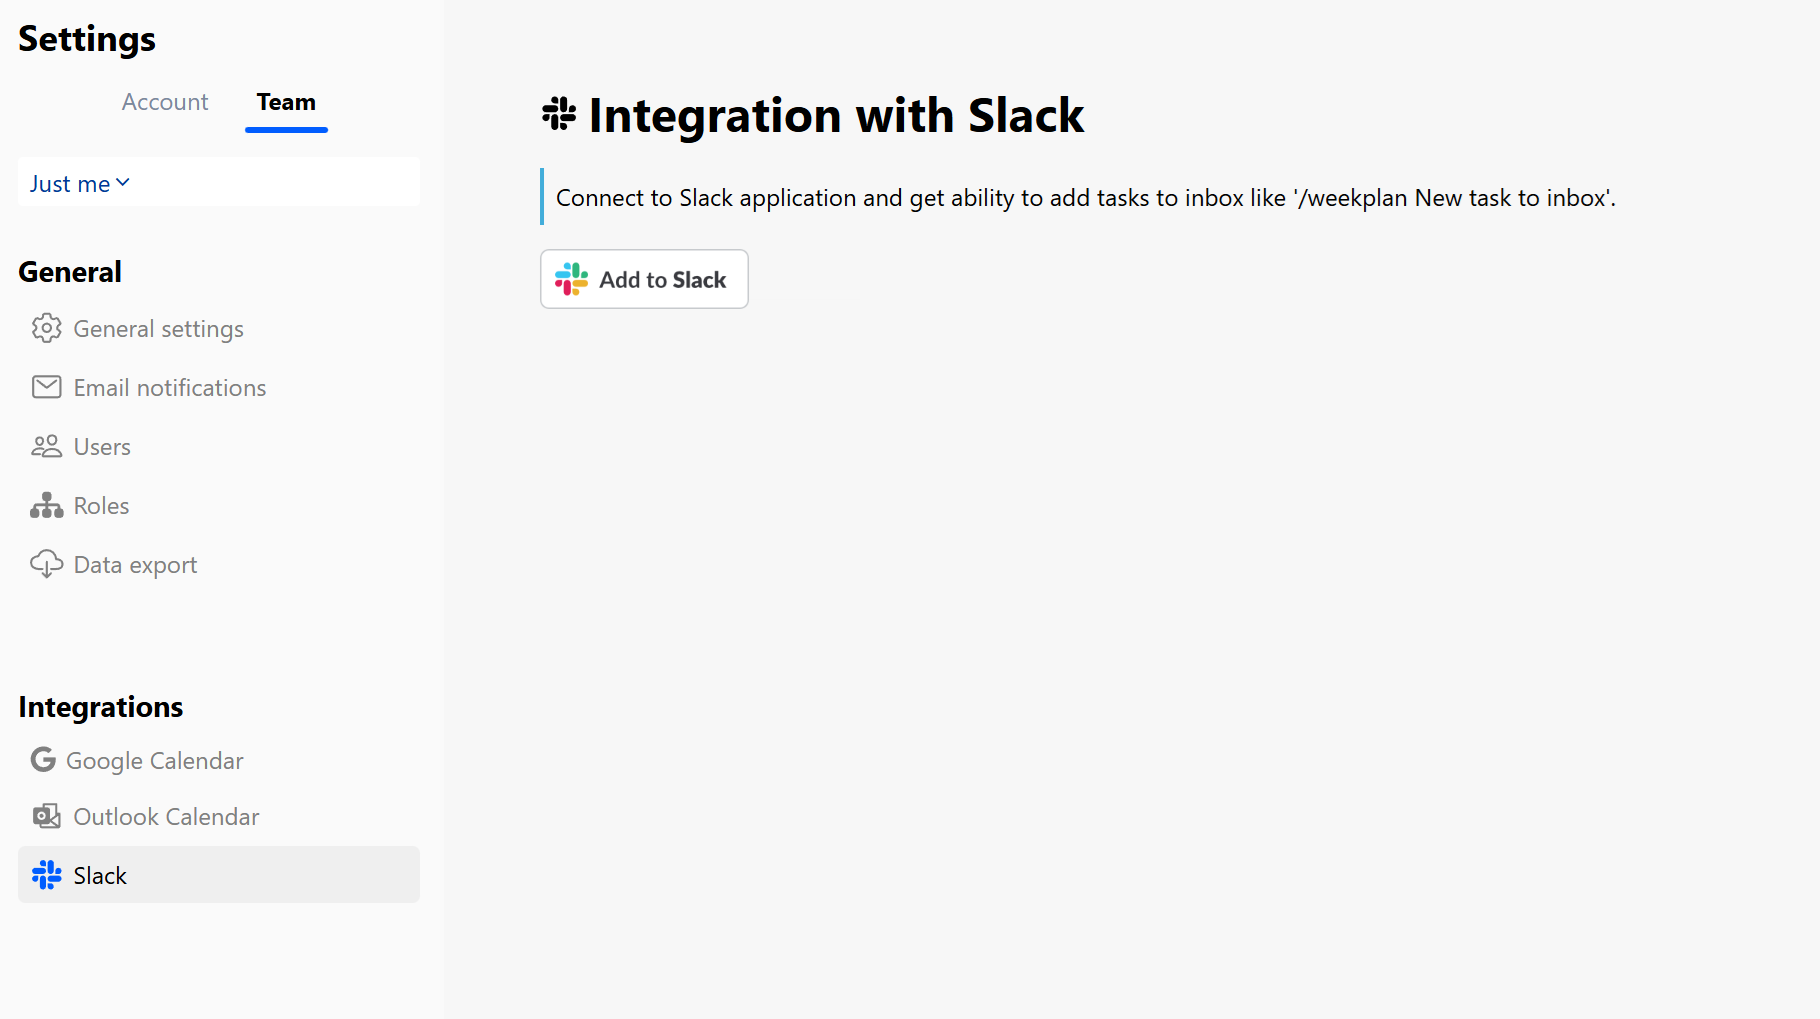Open the Outlook Calendar integration

coord(166,816)
